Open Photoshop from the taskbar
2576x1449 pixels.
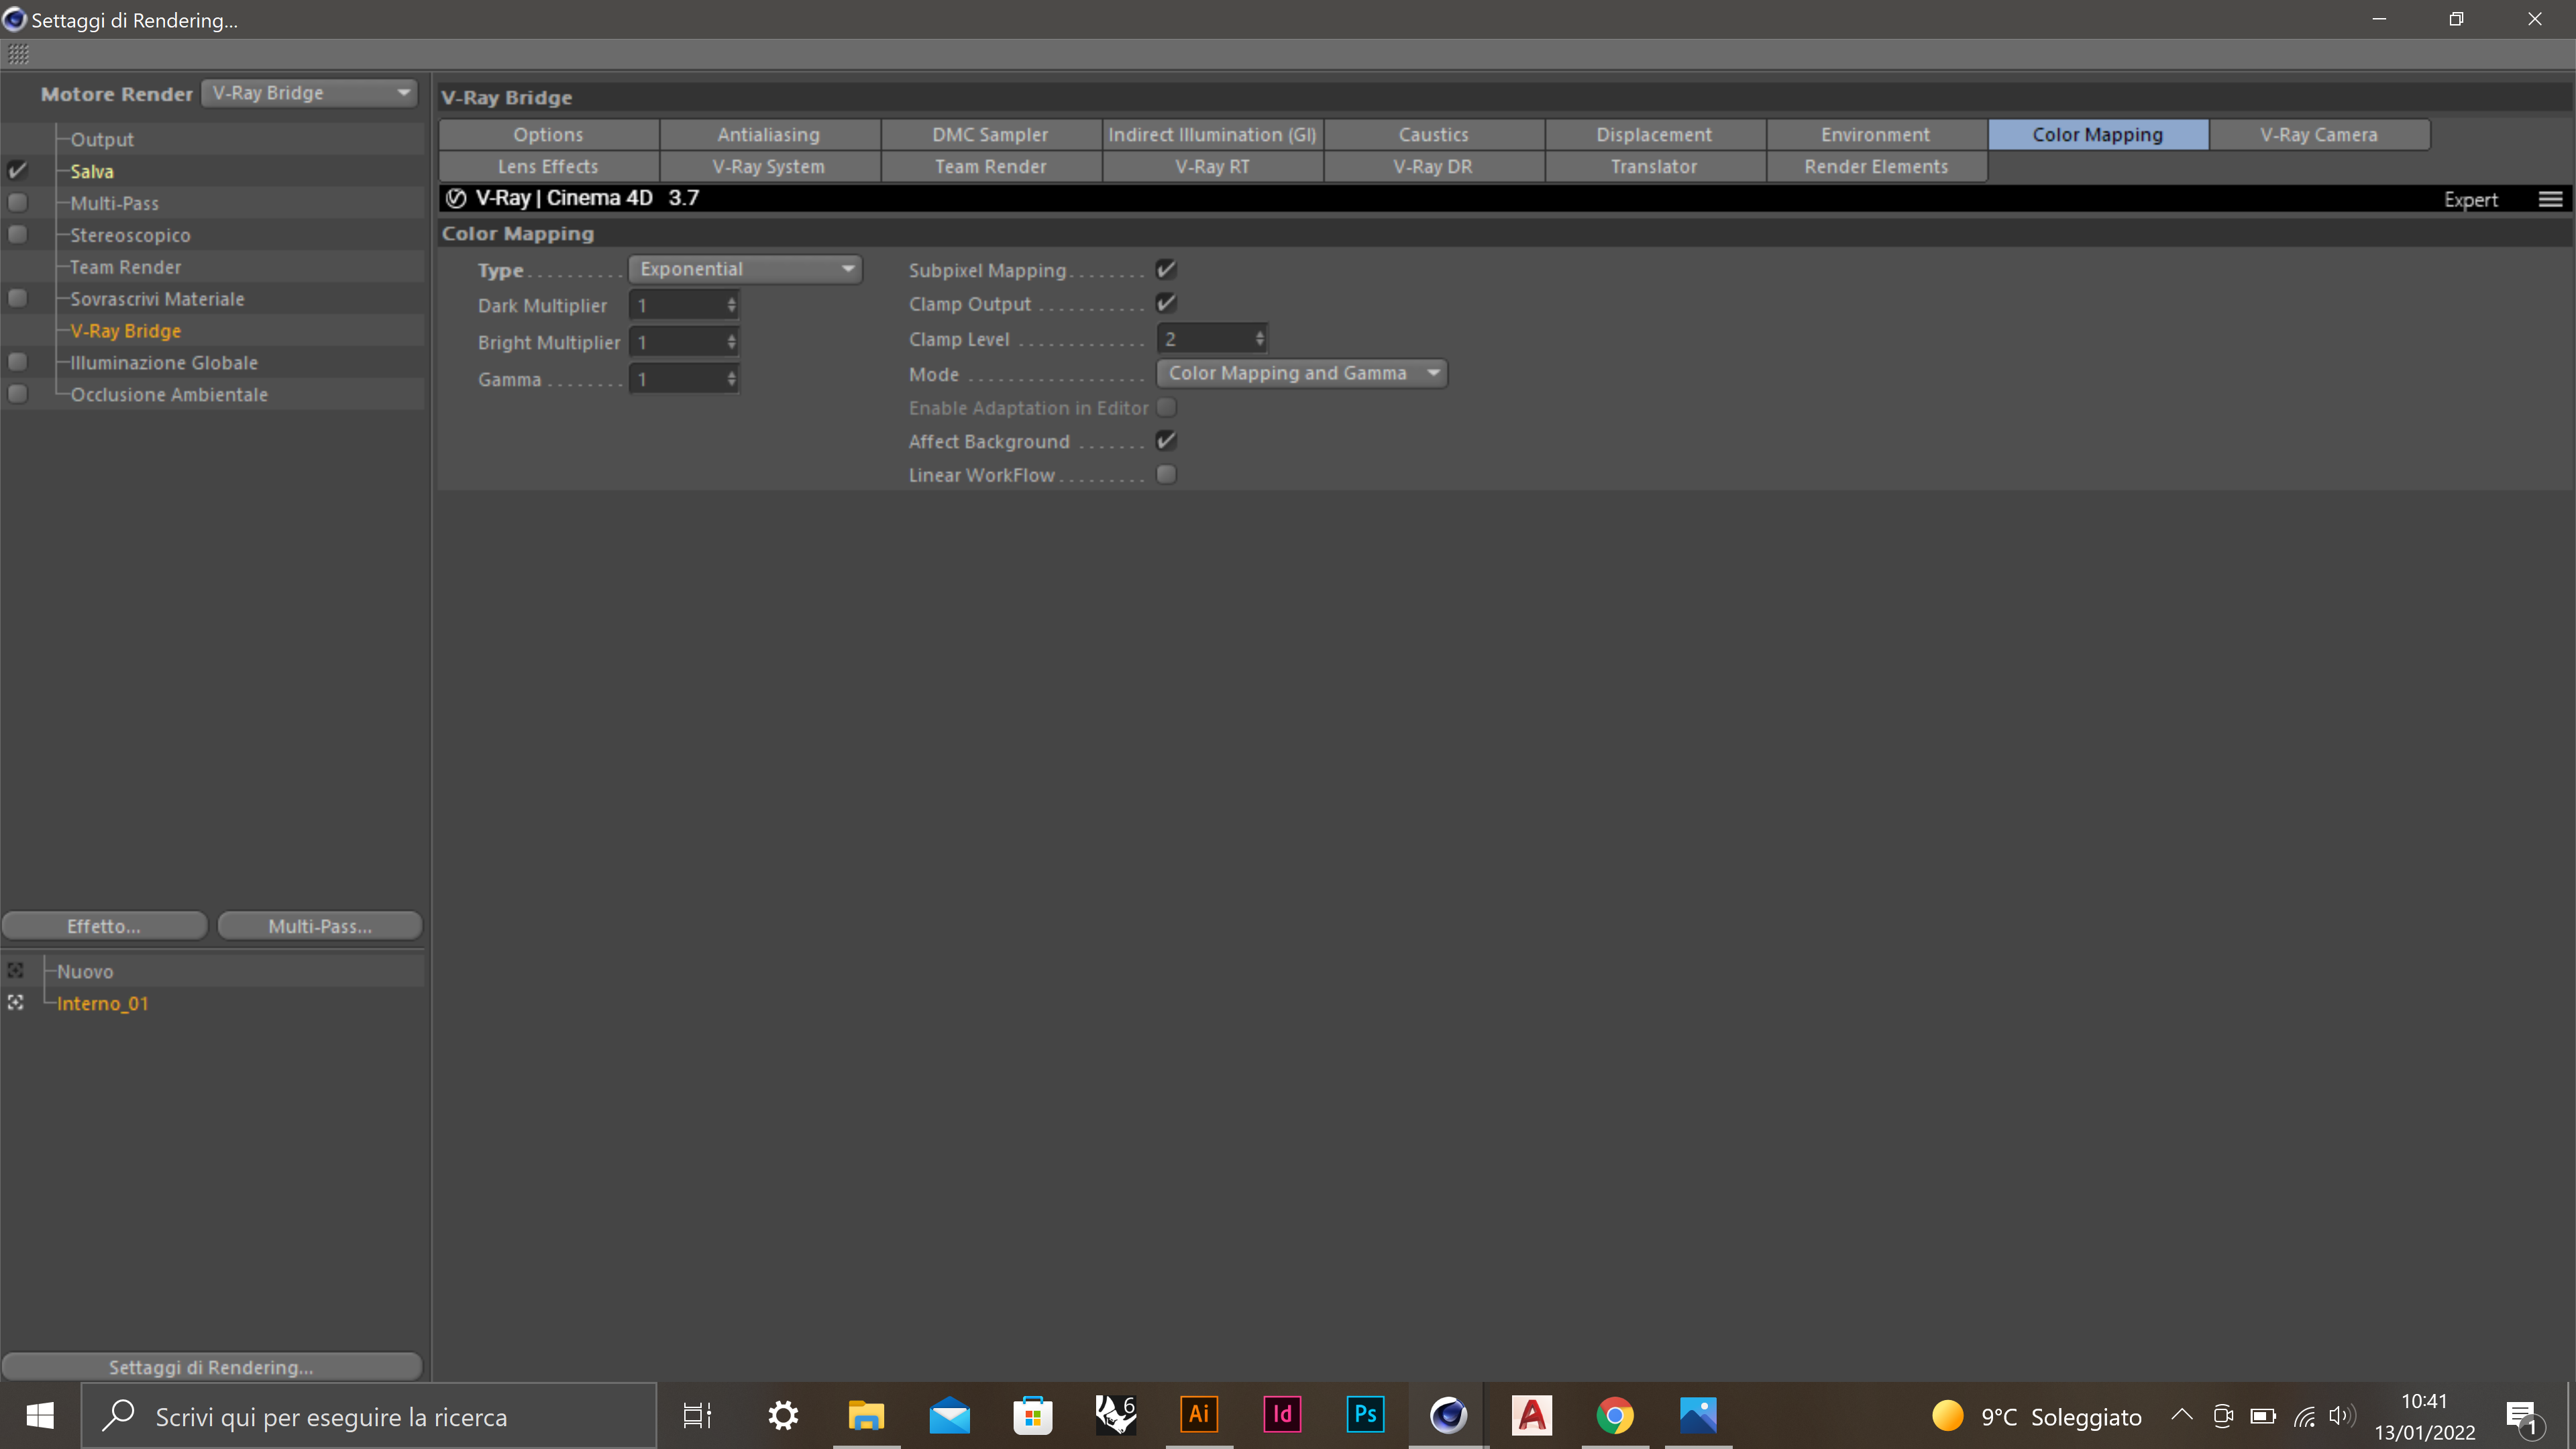click(x=1365, y=1415)
